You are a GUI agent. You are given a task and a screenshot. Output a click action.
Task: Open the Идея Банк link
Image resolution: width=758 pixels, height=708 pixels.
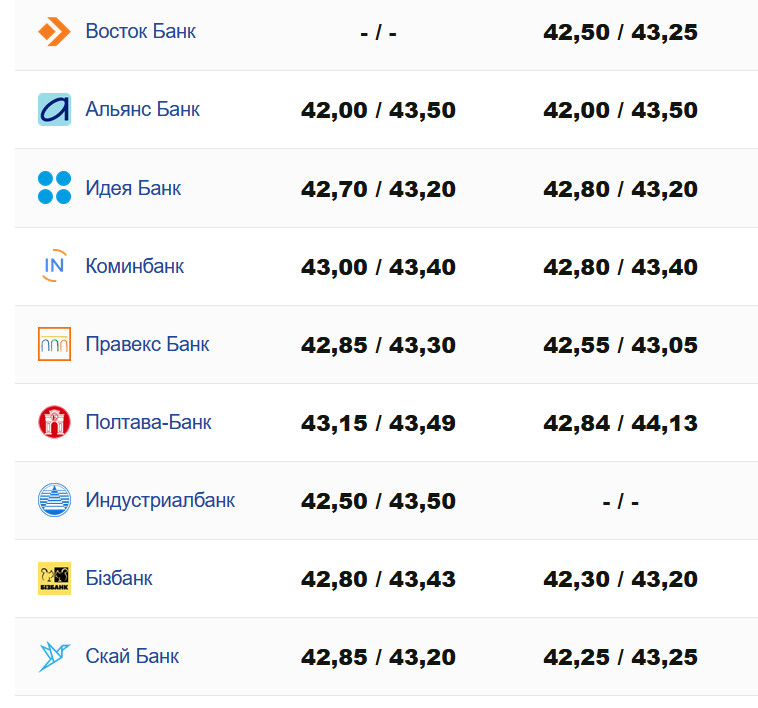[x=133, y=187]
